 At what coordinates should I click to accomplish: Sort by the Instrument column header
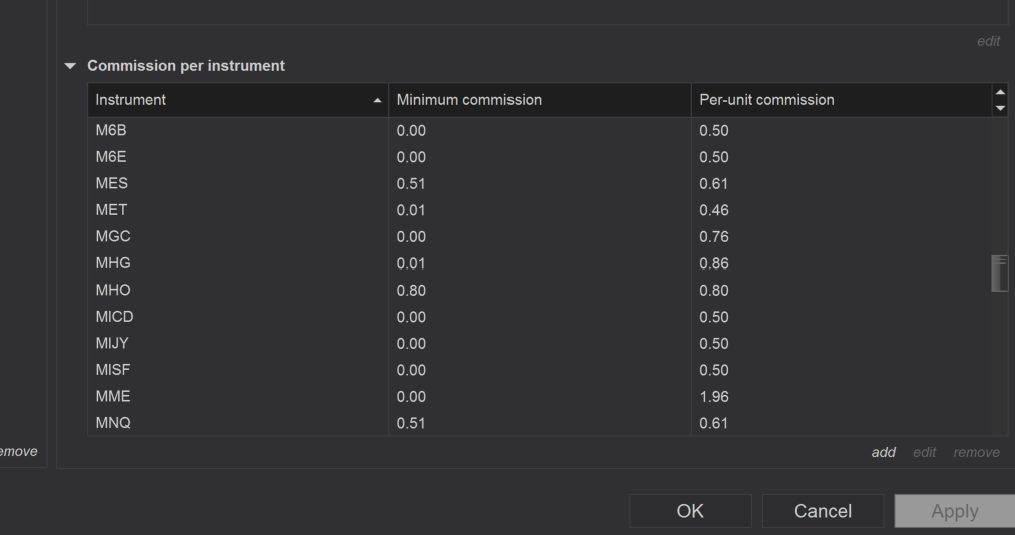(x=131, y=100)
